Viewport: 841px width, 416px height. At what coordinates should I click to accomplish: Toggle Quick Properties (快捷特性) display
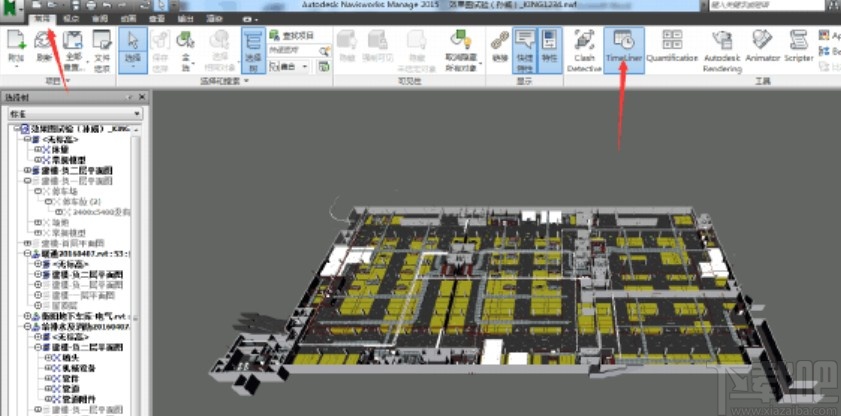pyautogui.click(x=524, y=50)
